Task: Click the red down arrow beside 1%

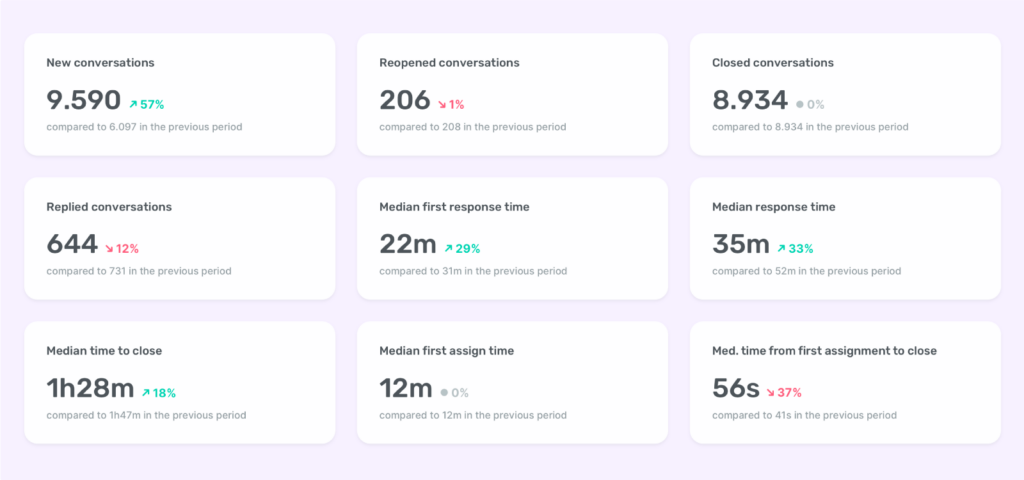Action: 442,104
